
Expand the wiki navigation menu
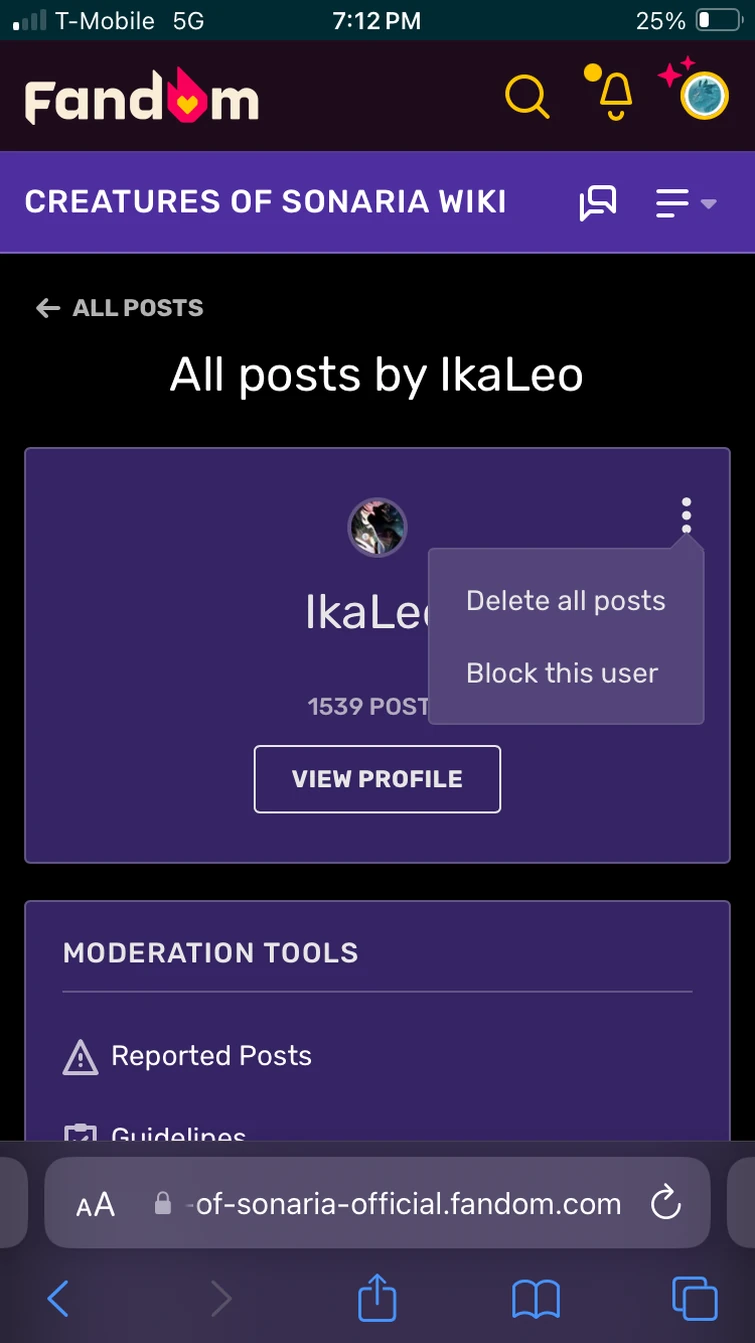[685, 204]
